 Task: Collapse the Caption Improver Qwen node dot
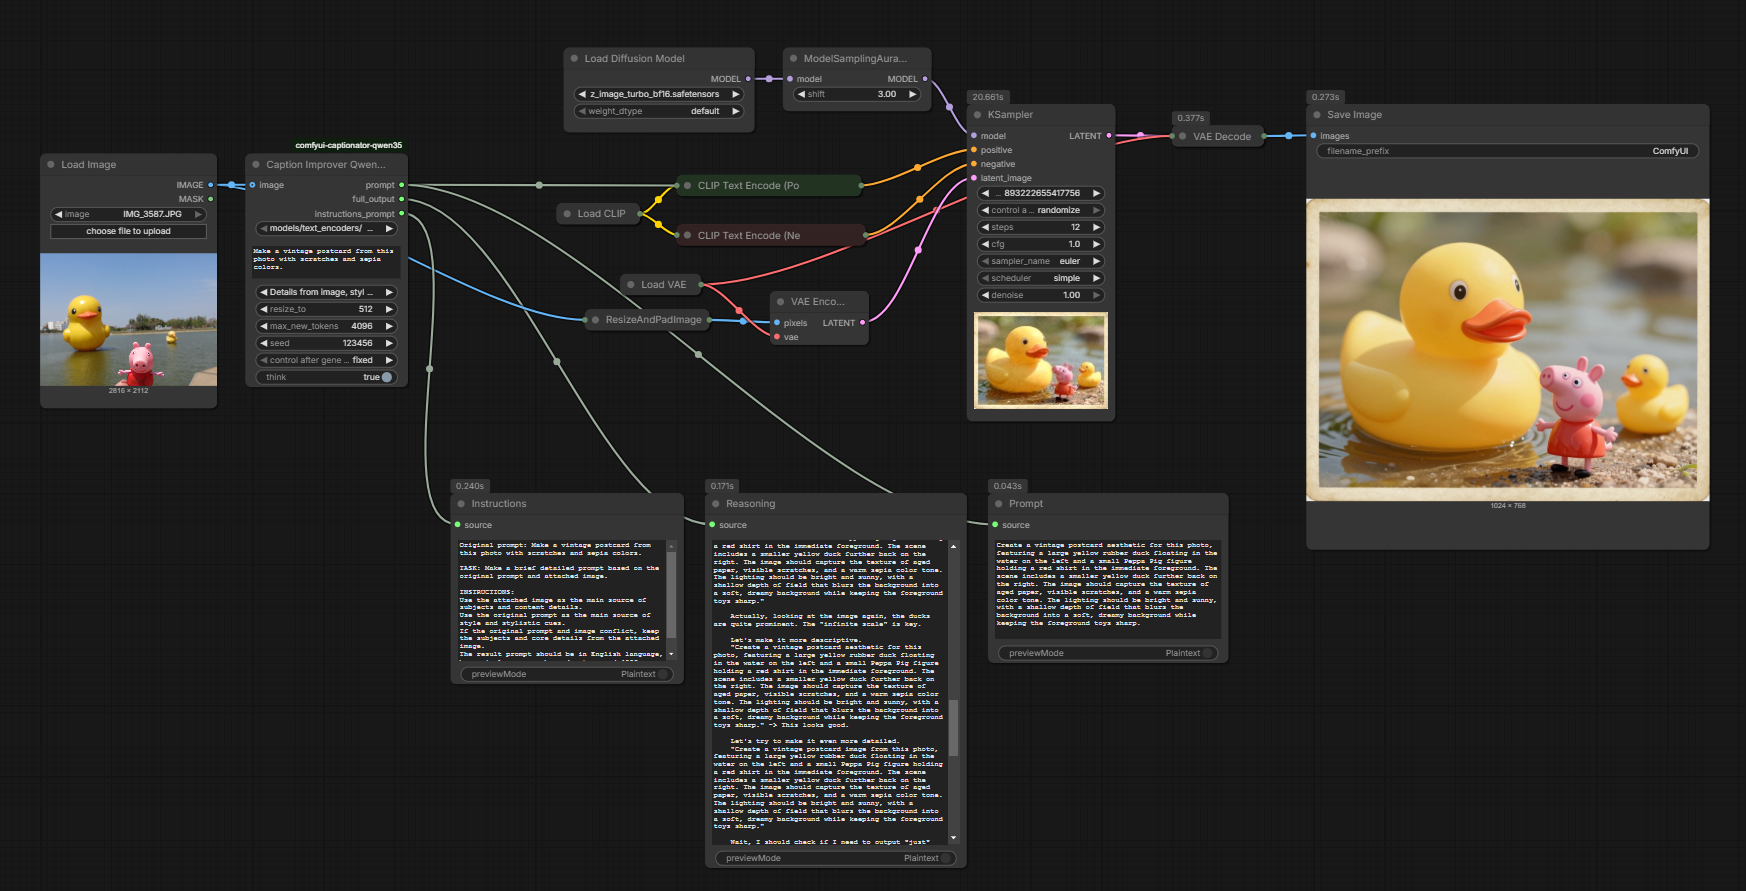tap(256, 165)
